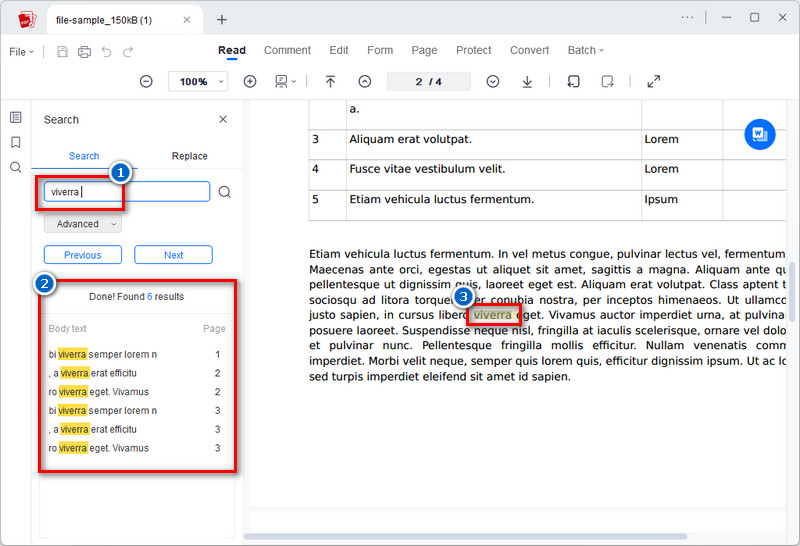This screenshot has width=800, height=546.
Task: Click the Next result button
Action: pos(173,255)
